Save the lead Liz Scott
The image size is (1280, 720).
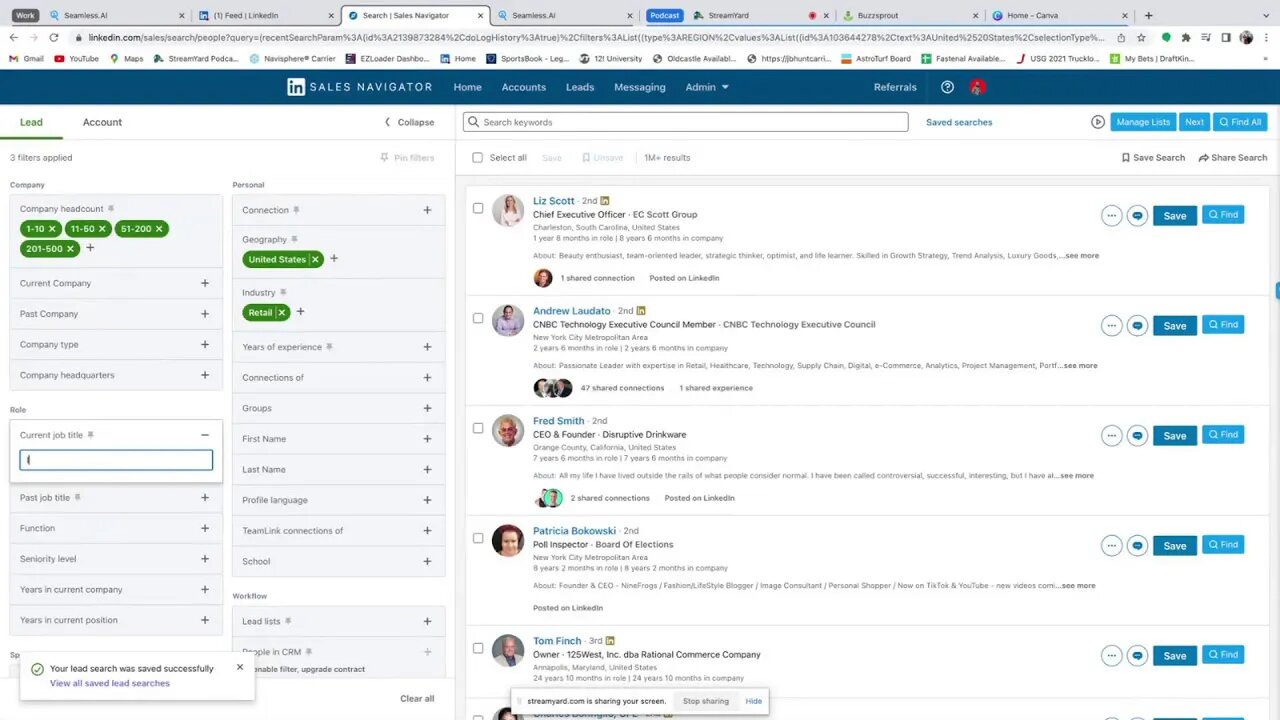(x=1175, y=215)
